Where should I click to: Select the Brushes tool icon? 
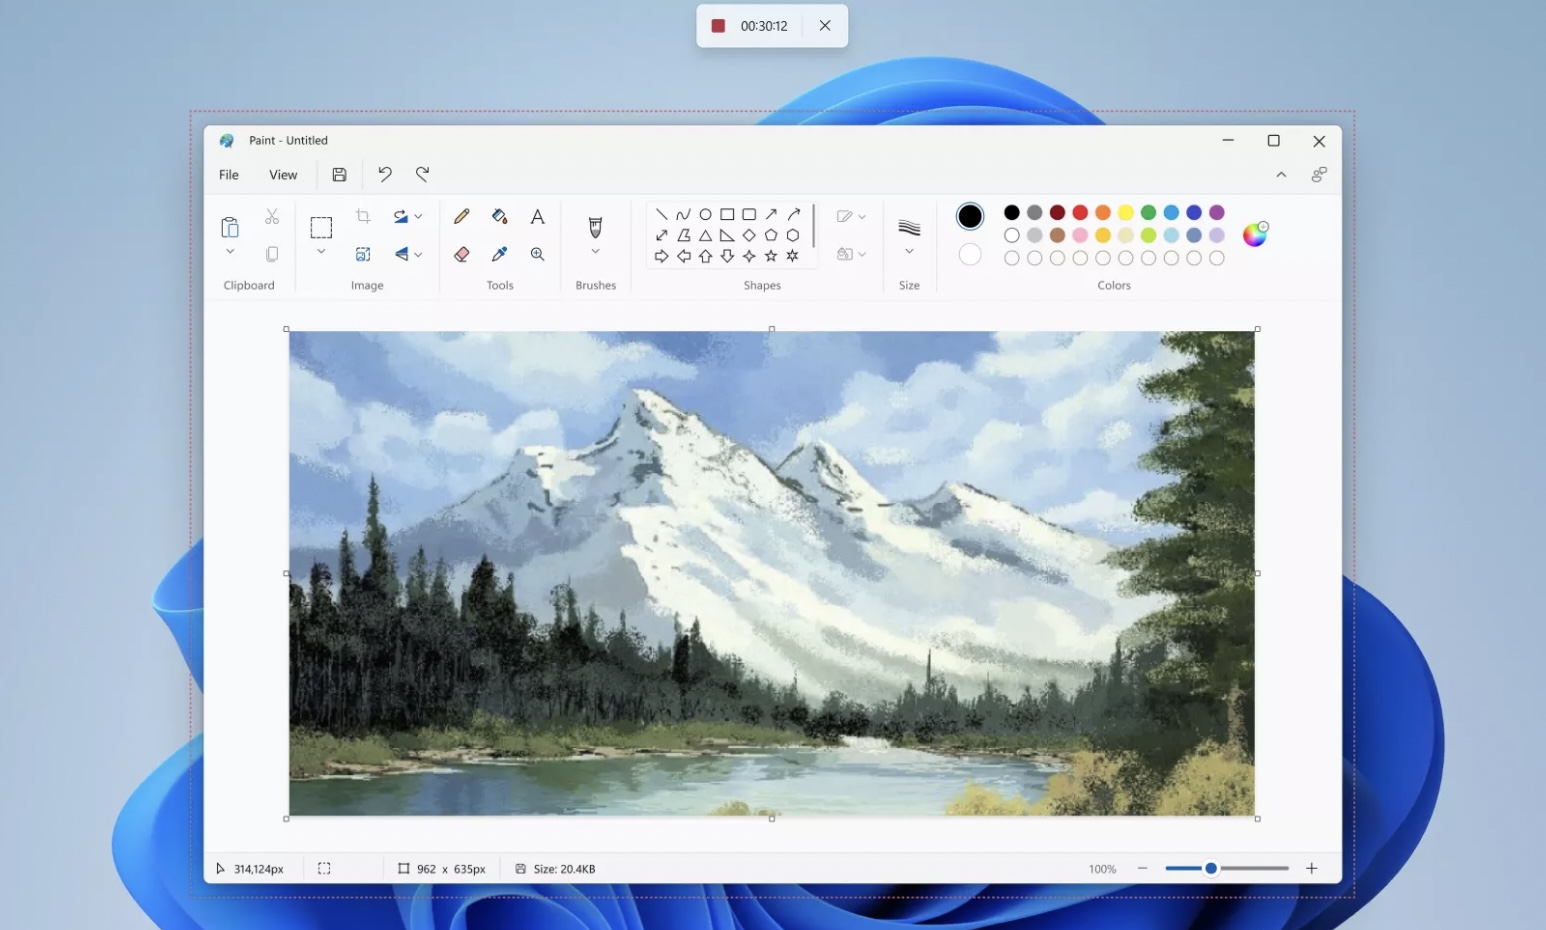pyautogui.click(x=595, y=227)
